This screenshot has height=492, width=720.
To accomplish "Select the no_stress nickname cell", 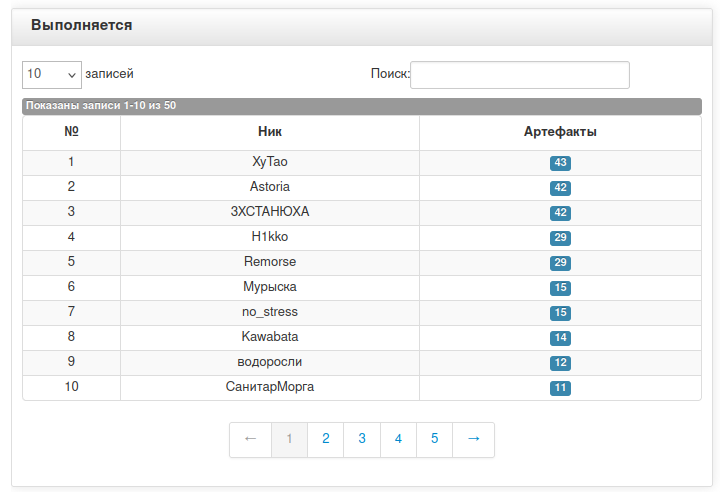I will 270,312.
